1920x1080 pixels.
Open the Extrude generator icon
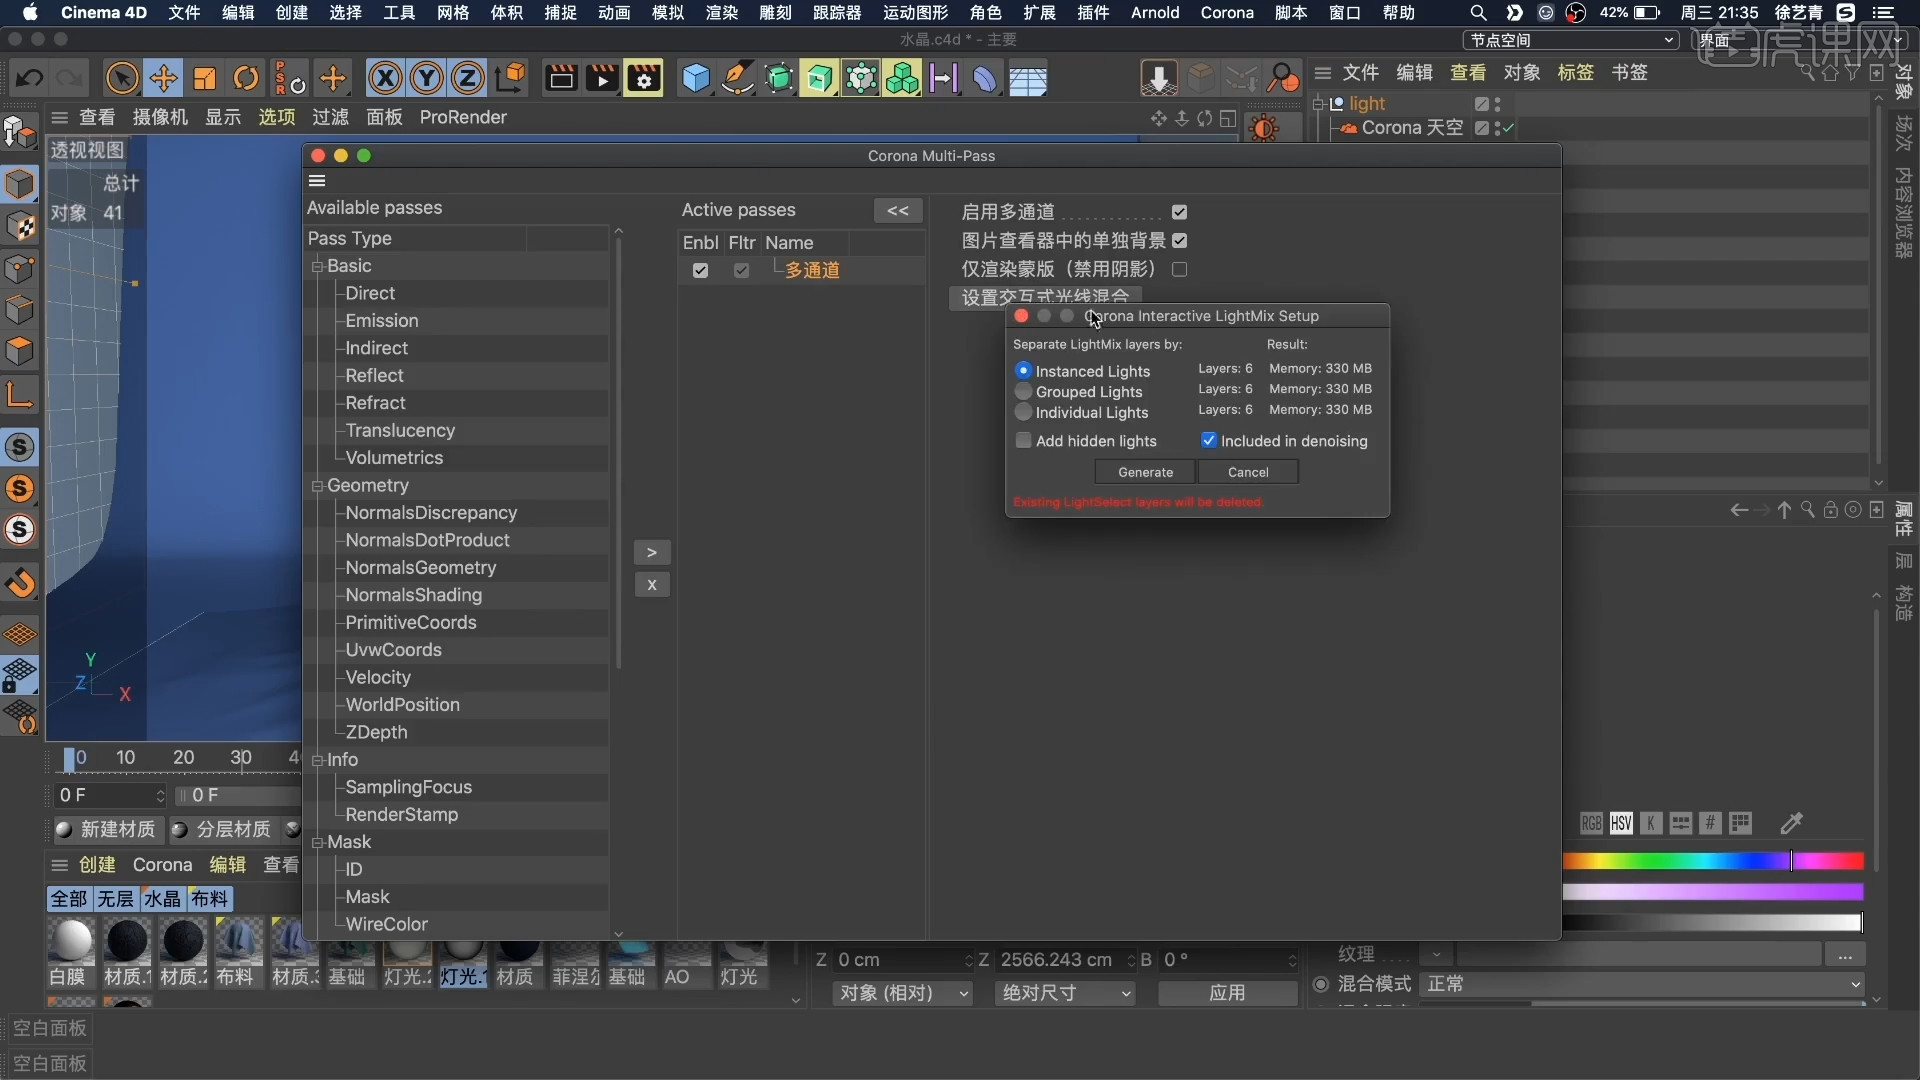819,78
